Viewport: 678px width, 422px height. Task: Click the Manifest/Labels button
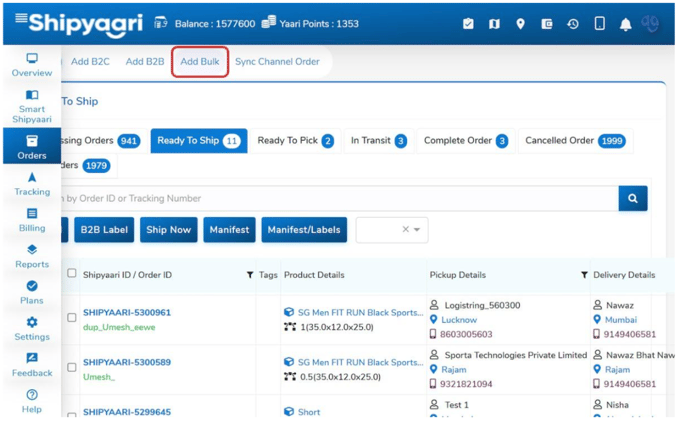click(304, 230)
